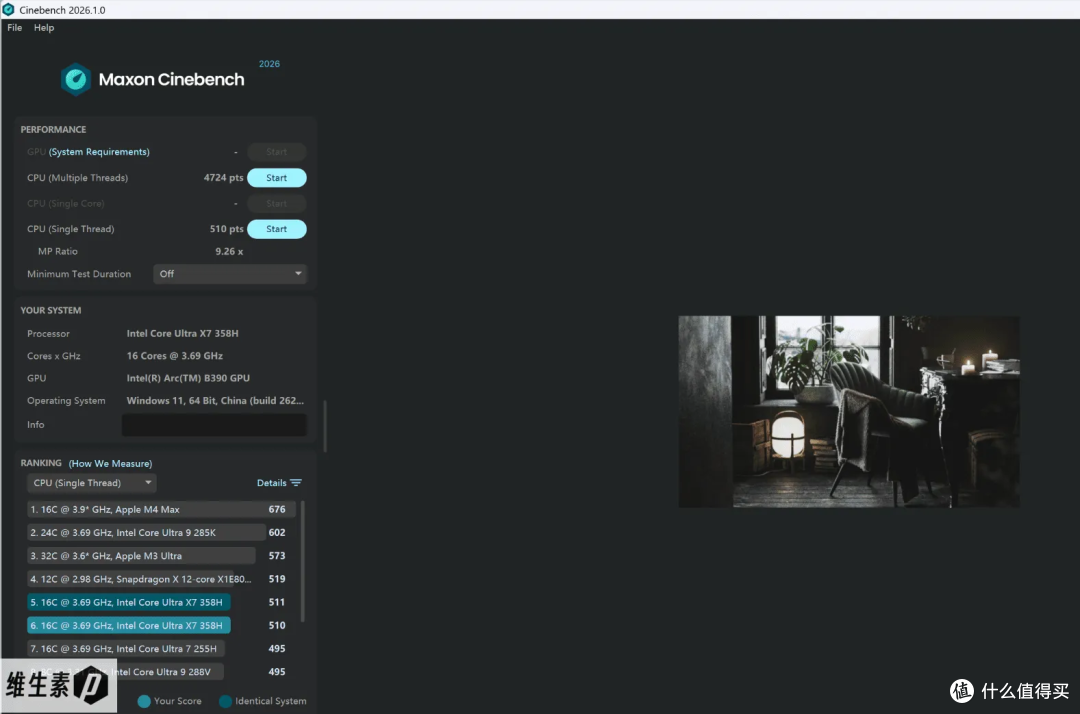This screenshot has height=714, width=1080.
Task: Click the PERFORMANCE section header
Action: (53, 129)
